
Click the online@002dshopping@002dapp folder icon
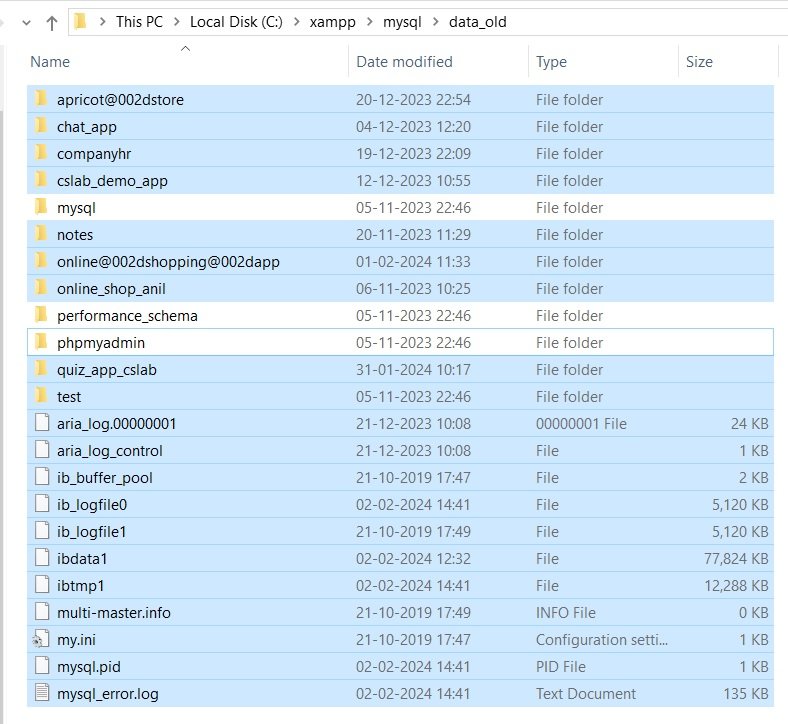[x=41, y=261]
